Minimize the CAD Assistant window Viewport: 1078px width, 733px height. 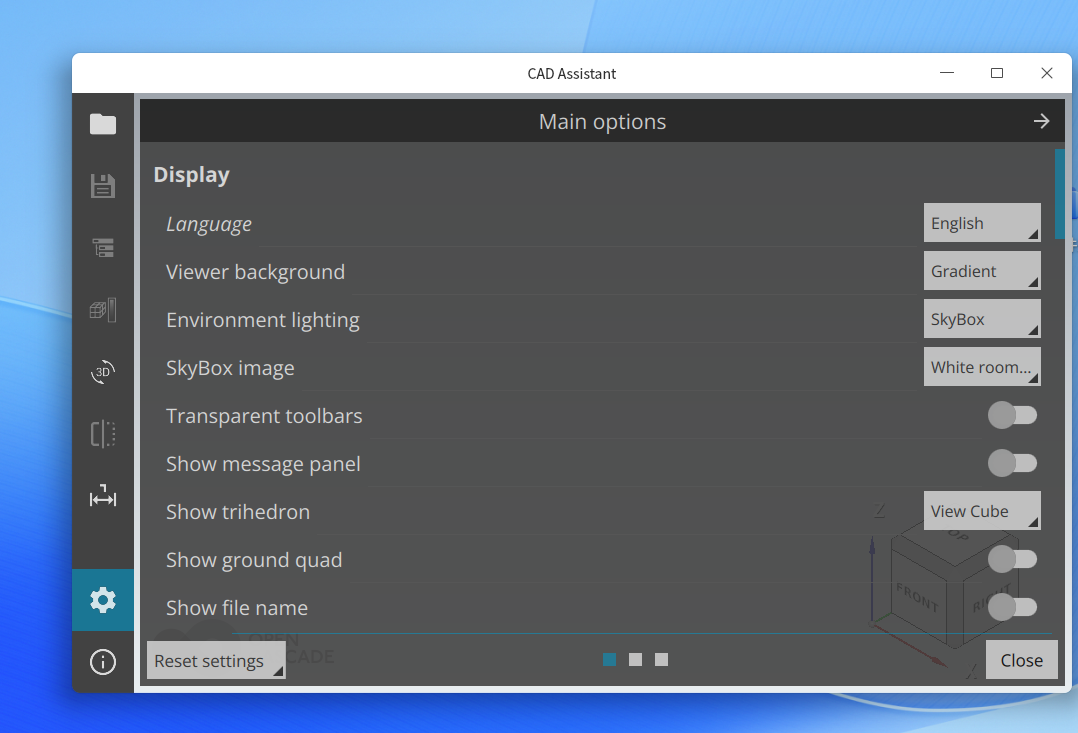(947, 73)
